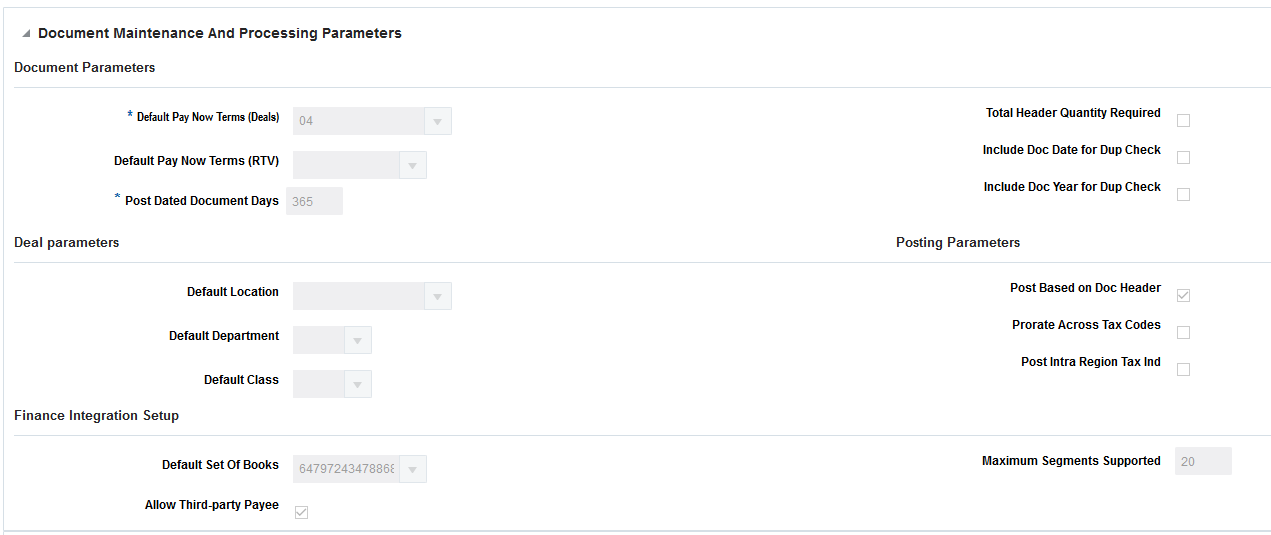Click the Maximum Segments Supported field
Viewport: 1271px width, 535px height.
pos(1203,461)
